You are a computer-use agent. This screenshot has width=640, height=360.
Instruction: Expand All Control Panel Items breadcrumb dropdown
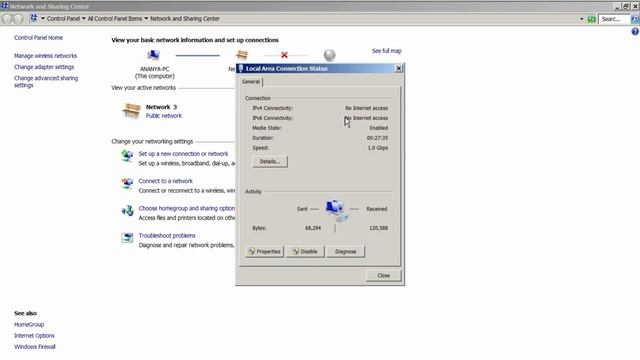click(146, 19)
